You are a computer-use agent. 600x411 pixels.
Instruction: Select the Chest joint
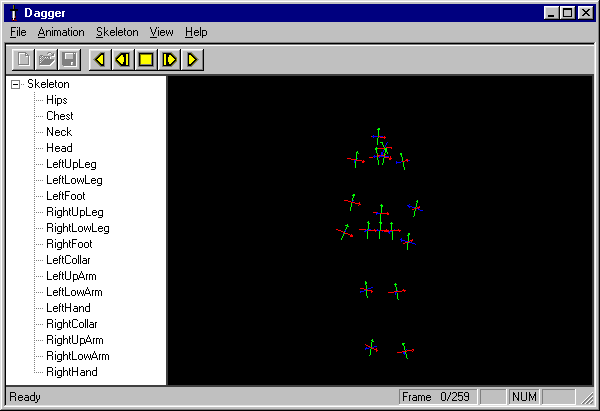tap(60, 116)
